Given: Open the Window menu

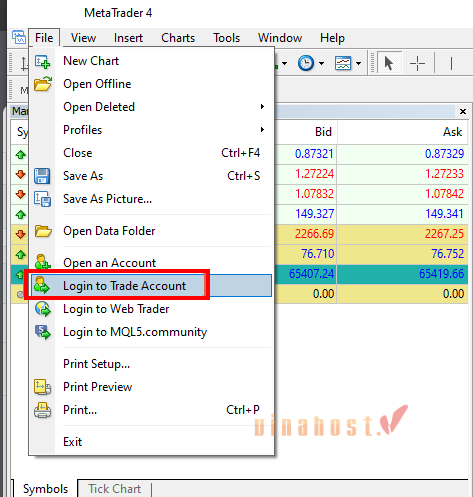Looking at the screenshot, I should 280,38.
